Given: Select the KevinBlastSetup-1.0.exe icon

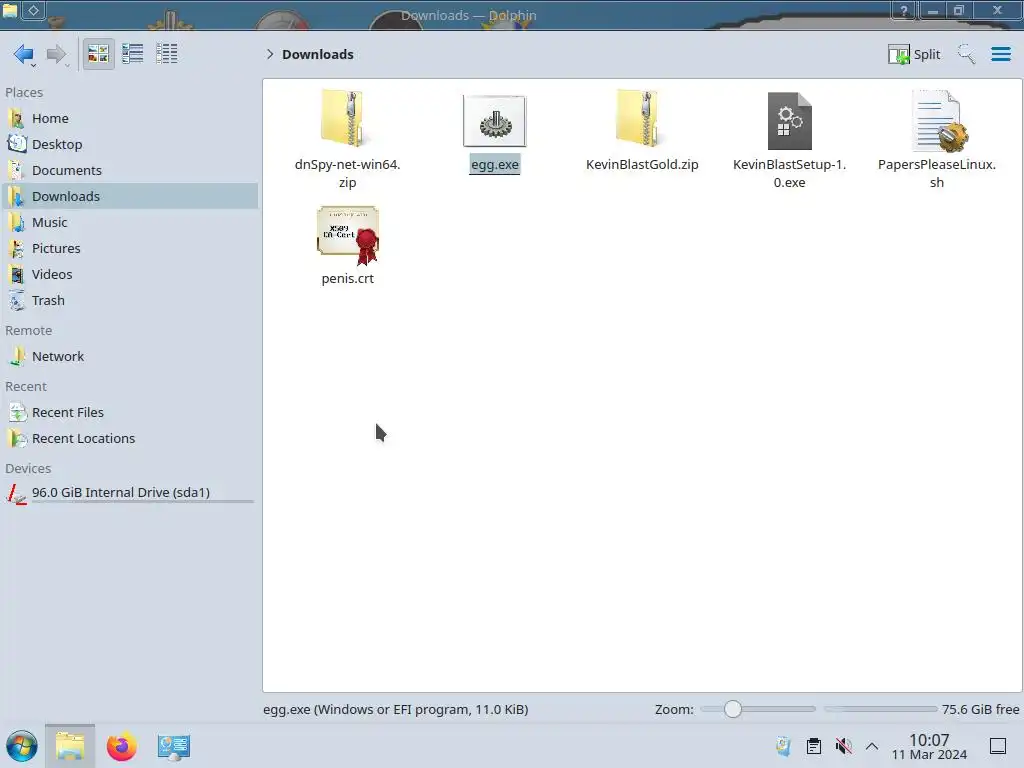Looking at the screenshot, I should click(x=790, y=121).
